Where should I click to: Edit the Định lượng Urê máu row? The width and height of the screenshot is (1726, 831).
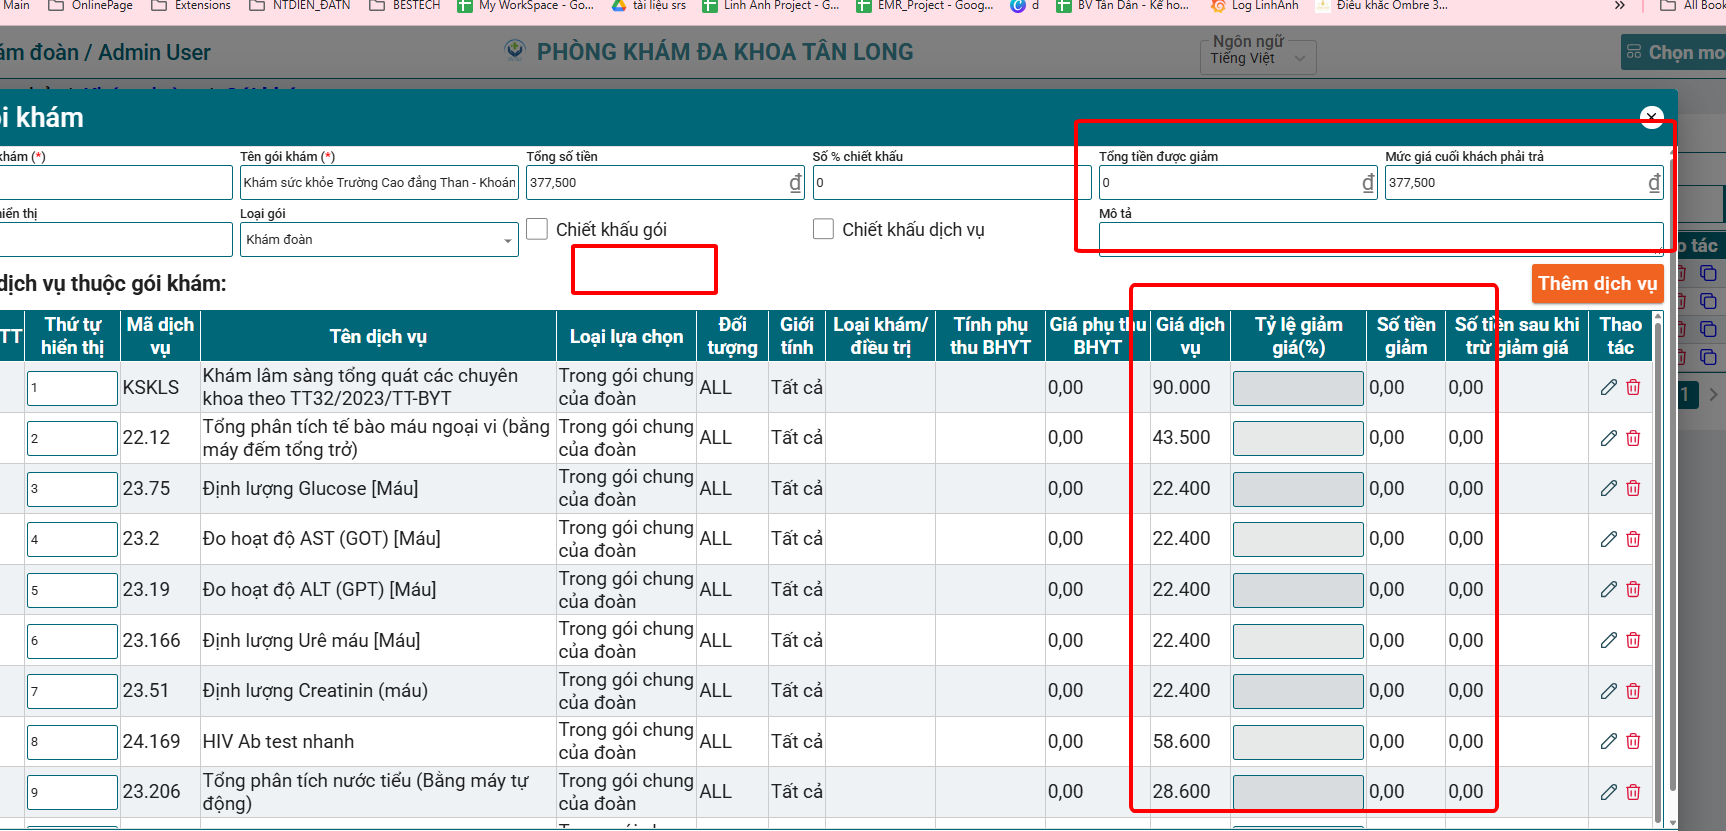pyautogui.click(x=1608, y=640)
